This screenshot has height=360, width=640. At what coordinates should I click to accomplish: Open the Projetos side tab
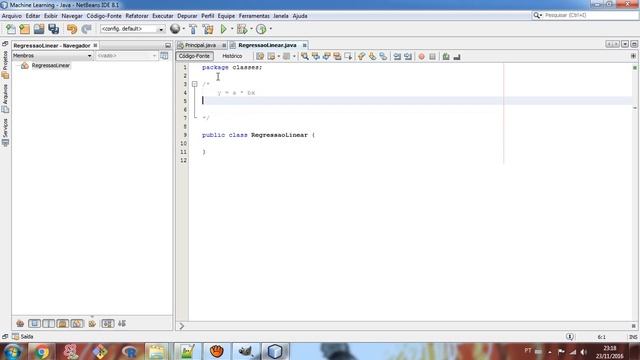5,64
